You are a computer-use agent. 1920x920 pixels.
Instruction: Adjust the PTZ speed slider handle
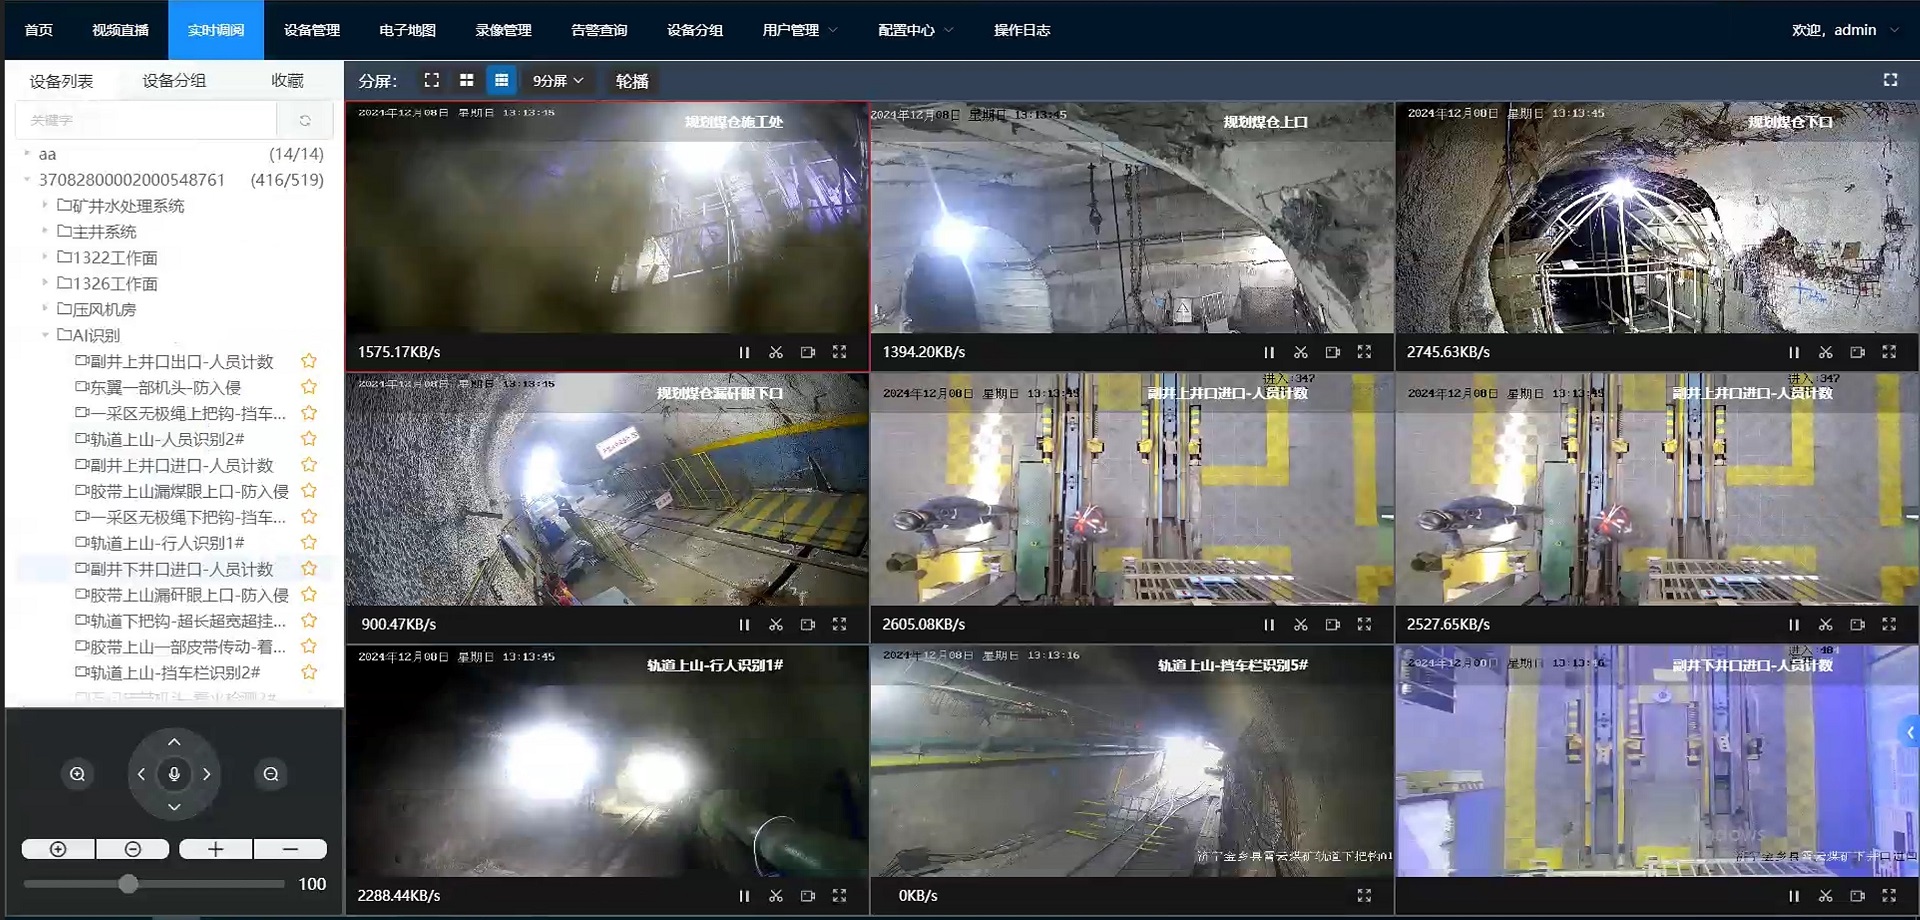tap(128, 884)
